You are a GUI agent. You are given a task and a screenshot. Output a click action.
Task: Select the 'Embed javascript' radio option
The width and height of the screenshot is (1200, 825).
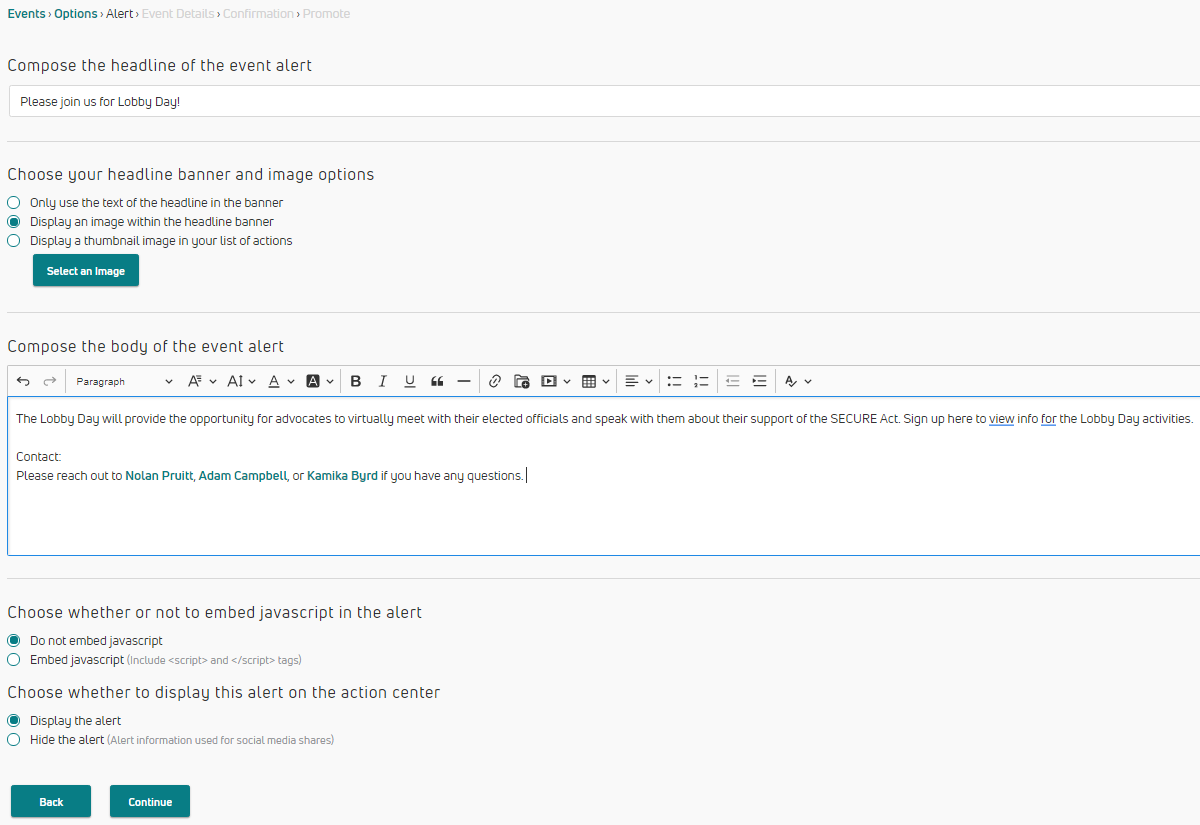[14, 660]
